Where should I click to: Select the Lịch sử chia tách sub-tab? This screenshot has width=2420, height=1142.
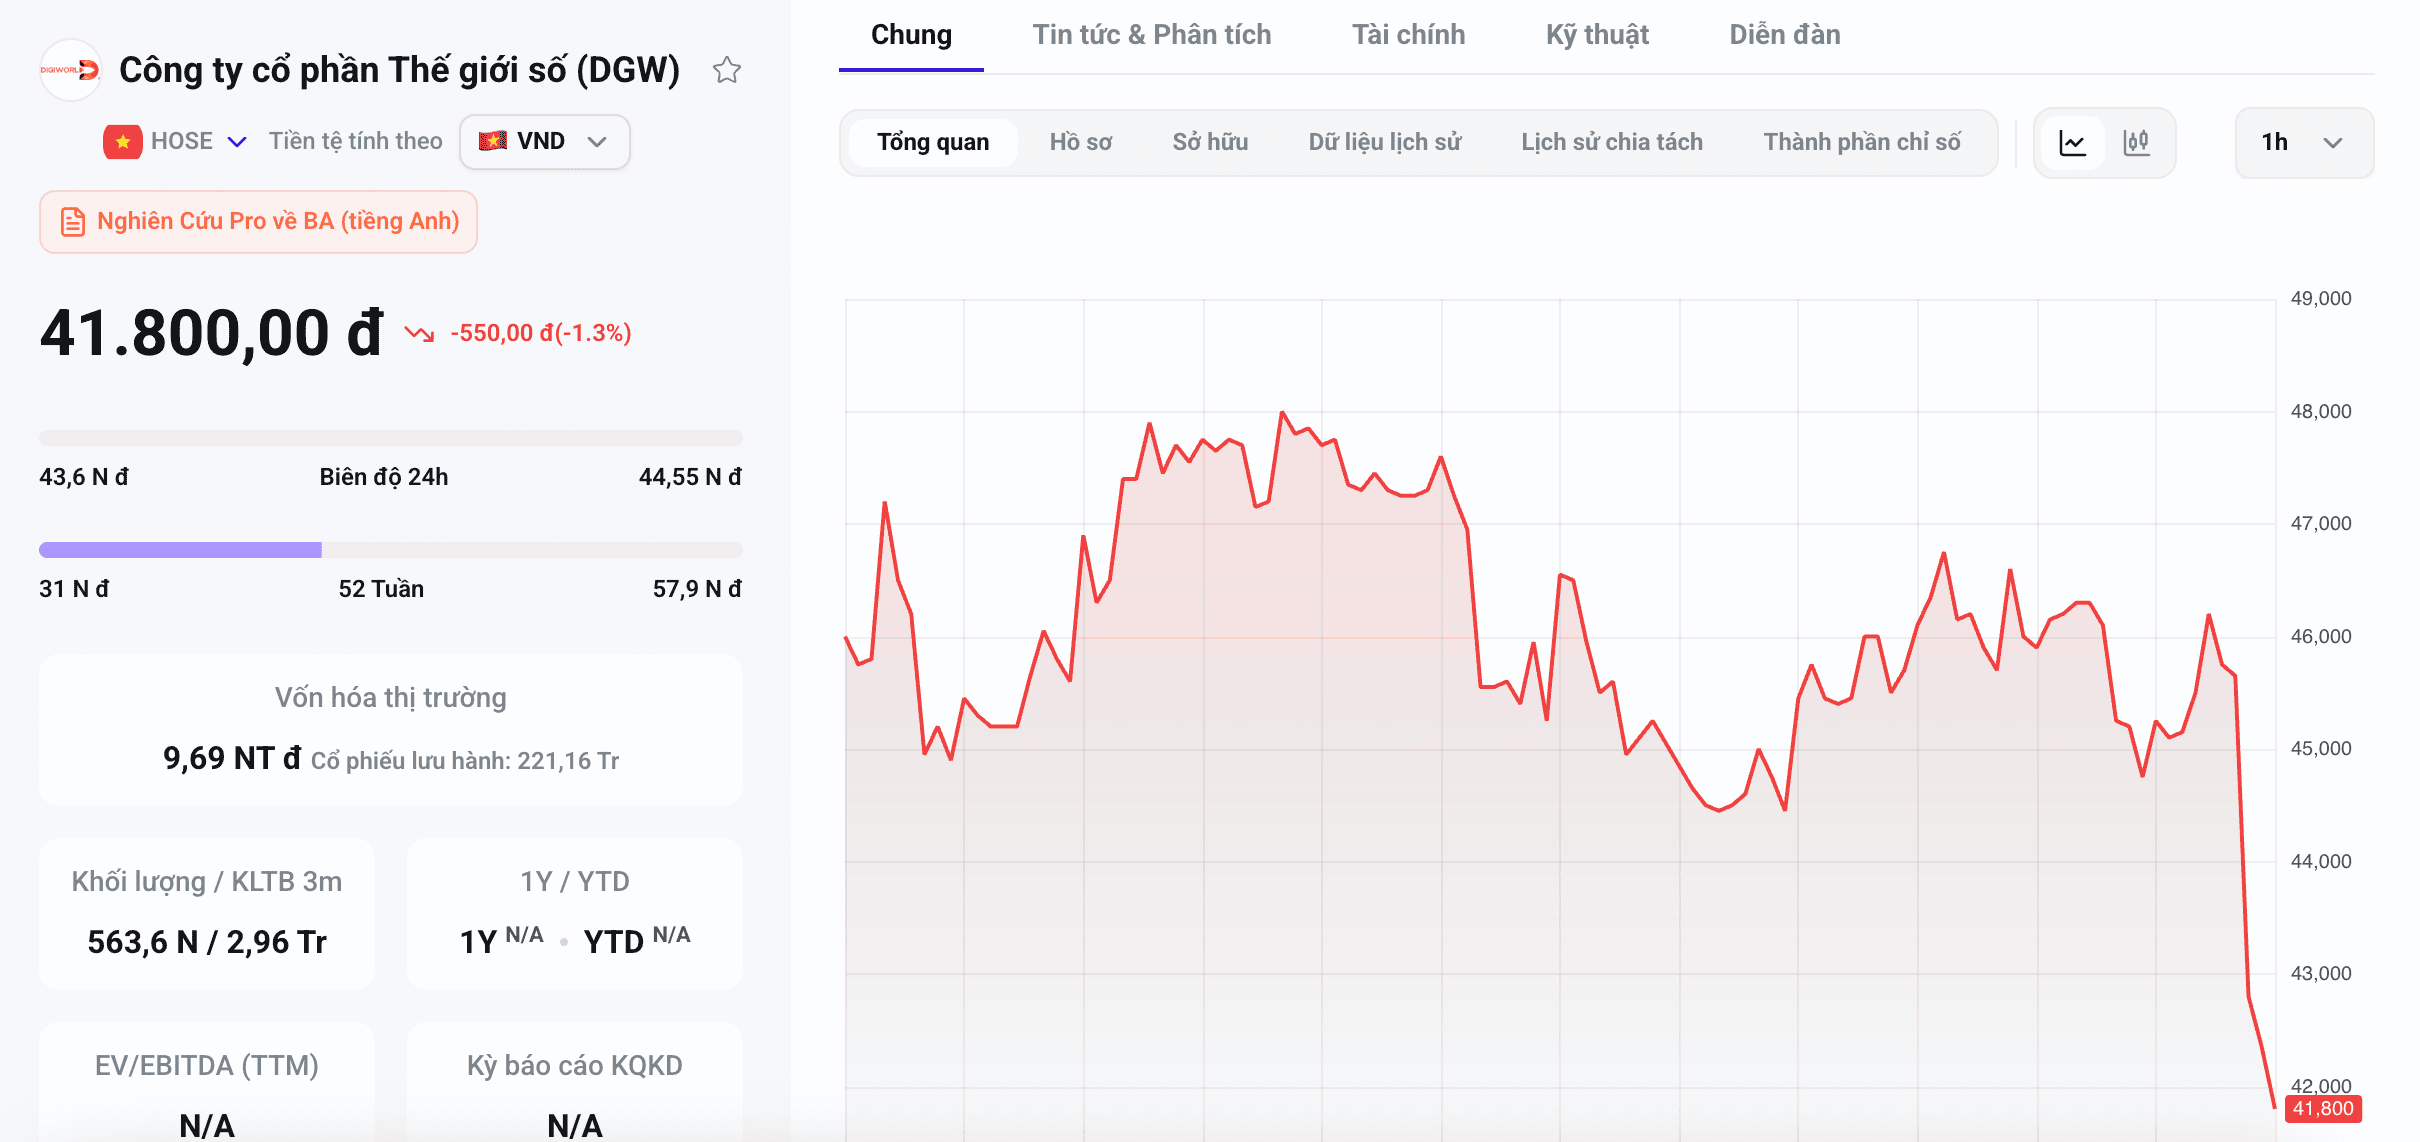click(1612, 143)
